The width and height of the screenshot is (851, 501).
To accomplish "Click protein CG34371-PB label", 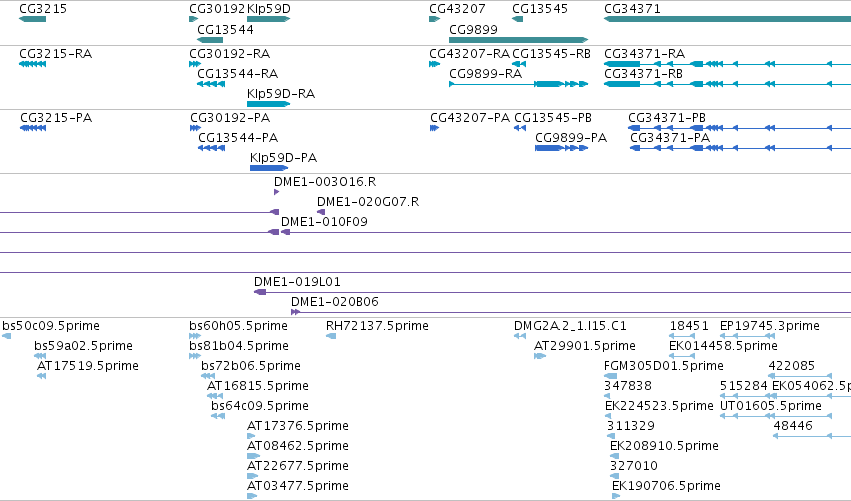I will [x=666, y=118].
